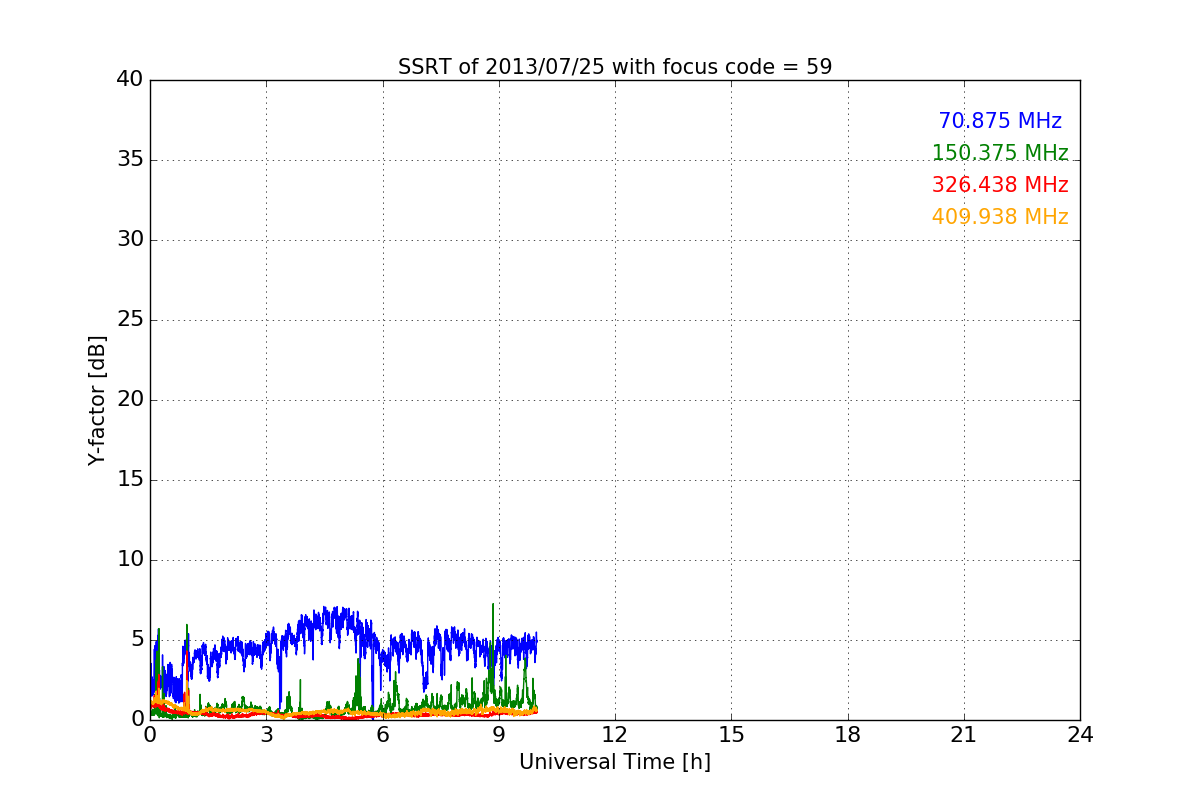The height and width of the screenshot is (800, 1200).
Task: Click the x-axis tick label 12
Action: coord(615,734)
